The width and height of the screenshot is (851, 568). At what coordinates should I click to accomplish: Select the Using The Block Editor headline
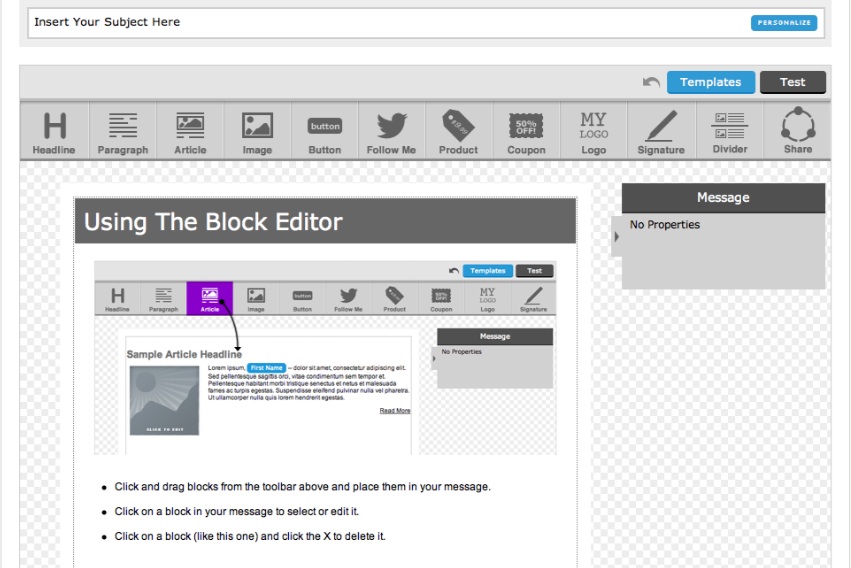tap(325, 221)
